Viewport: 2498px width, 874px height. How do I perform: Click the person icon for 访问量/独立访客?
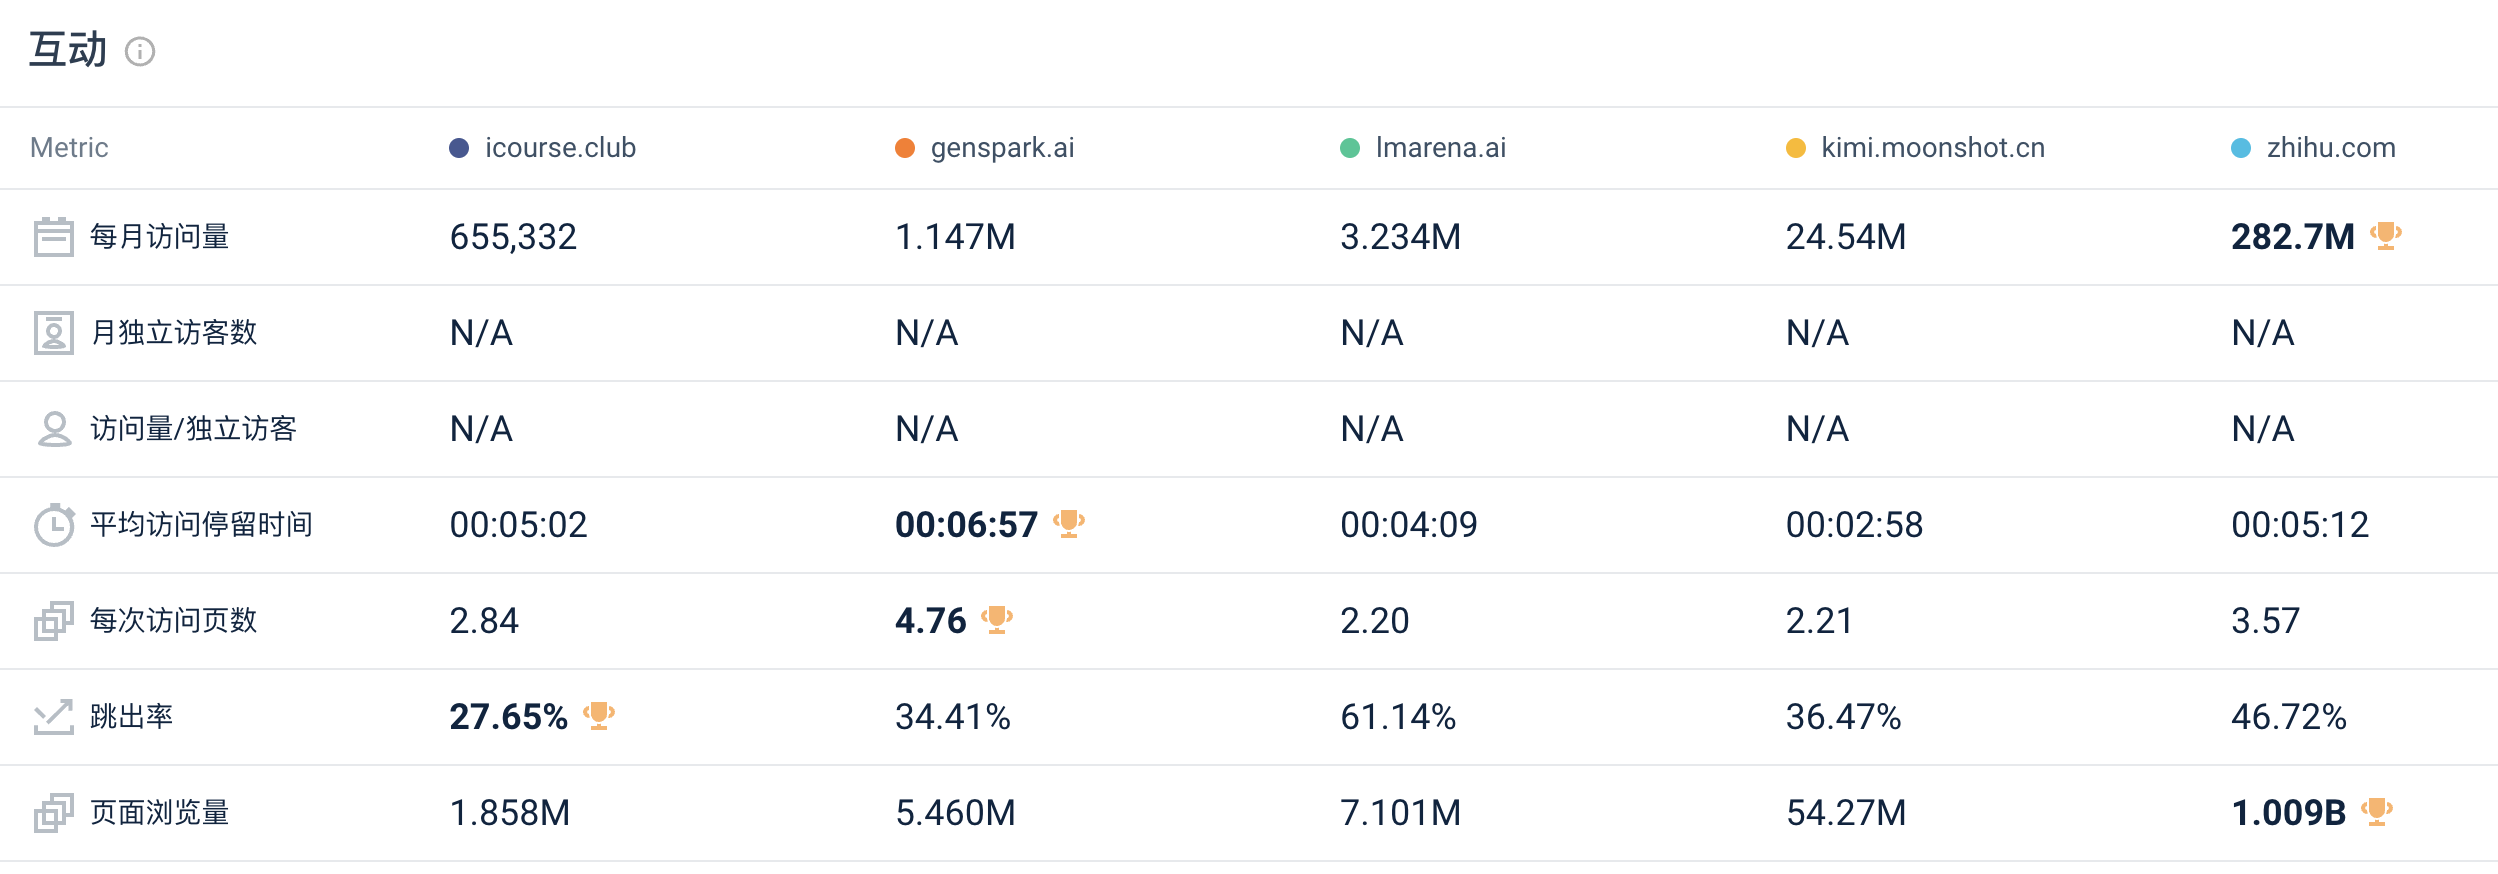pyautogui.click(x=54, y=429)
